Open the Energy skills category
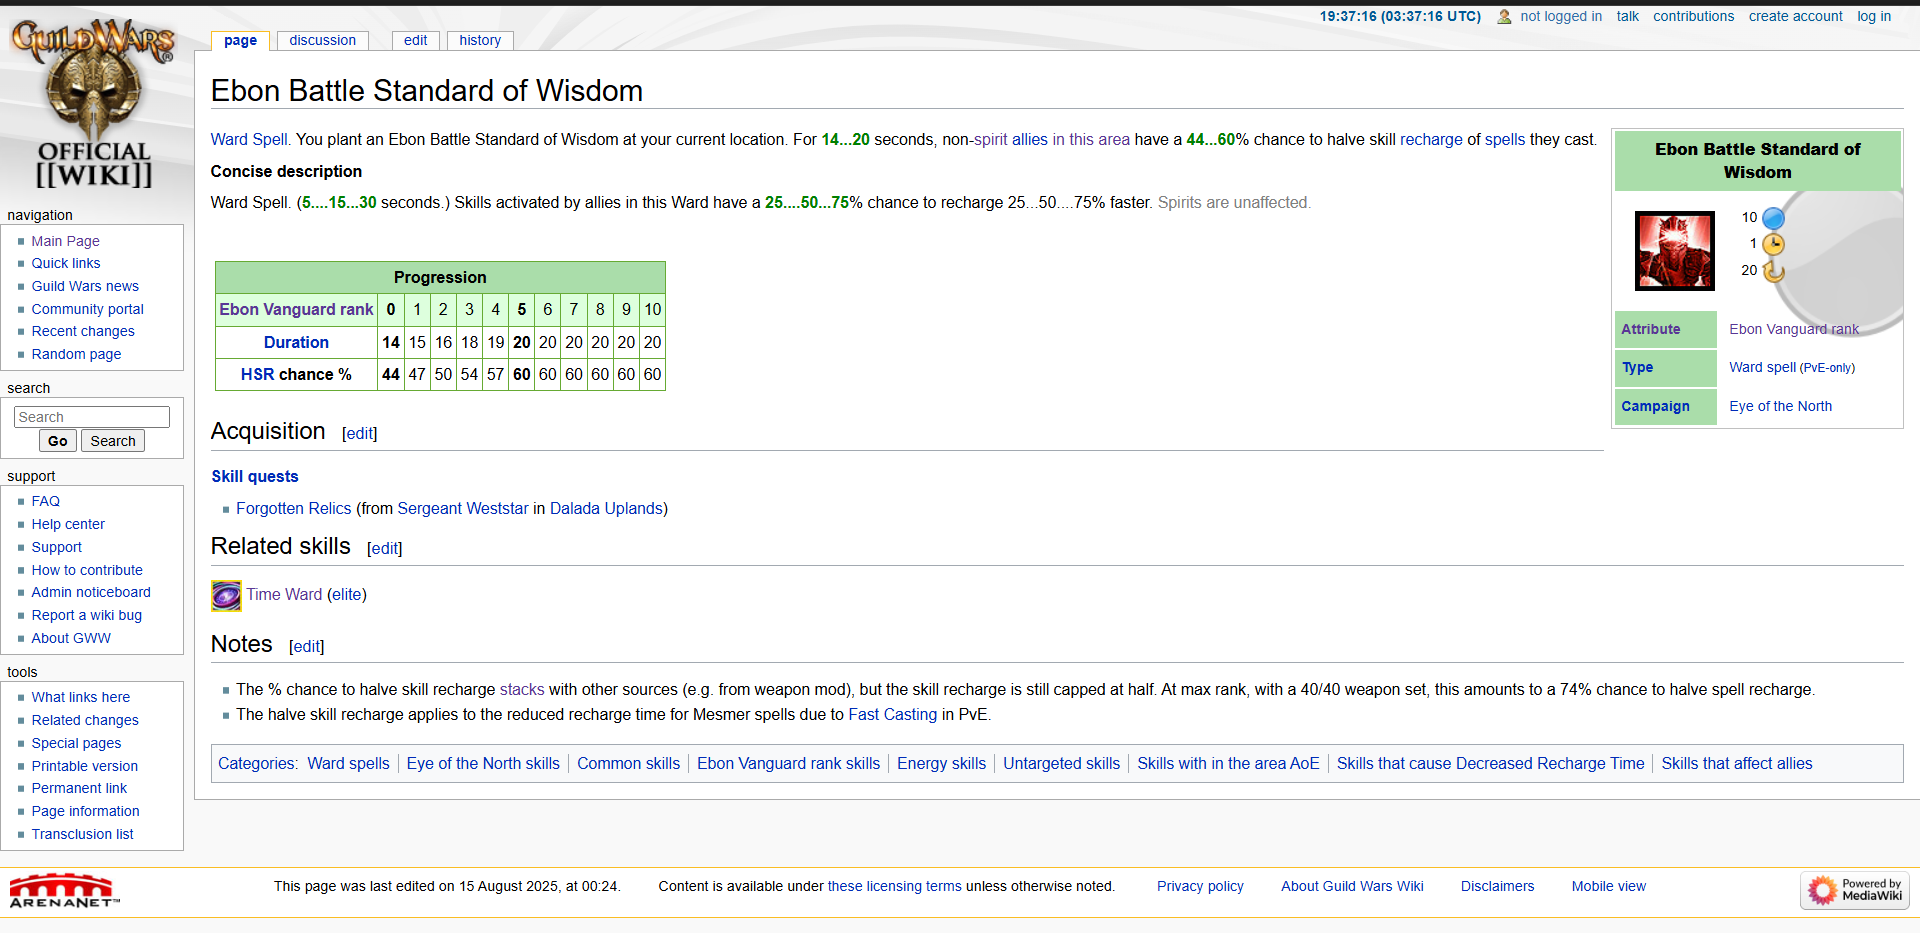1920x933 pixels. pos(942,764)
